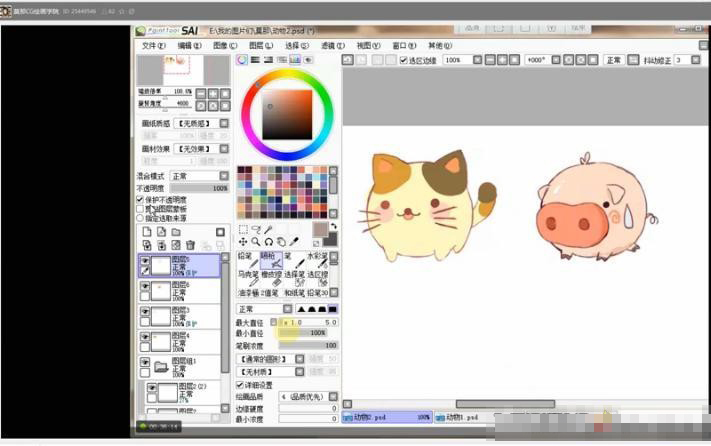711x446 pixels.
Task: Select the 铅笔 pencil brush
Action: point(248,260)
